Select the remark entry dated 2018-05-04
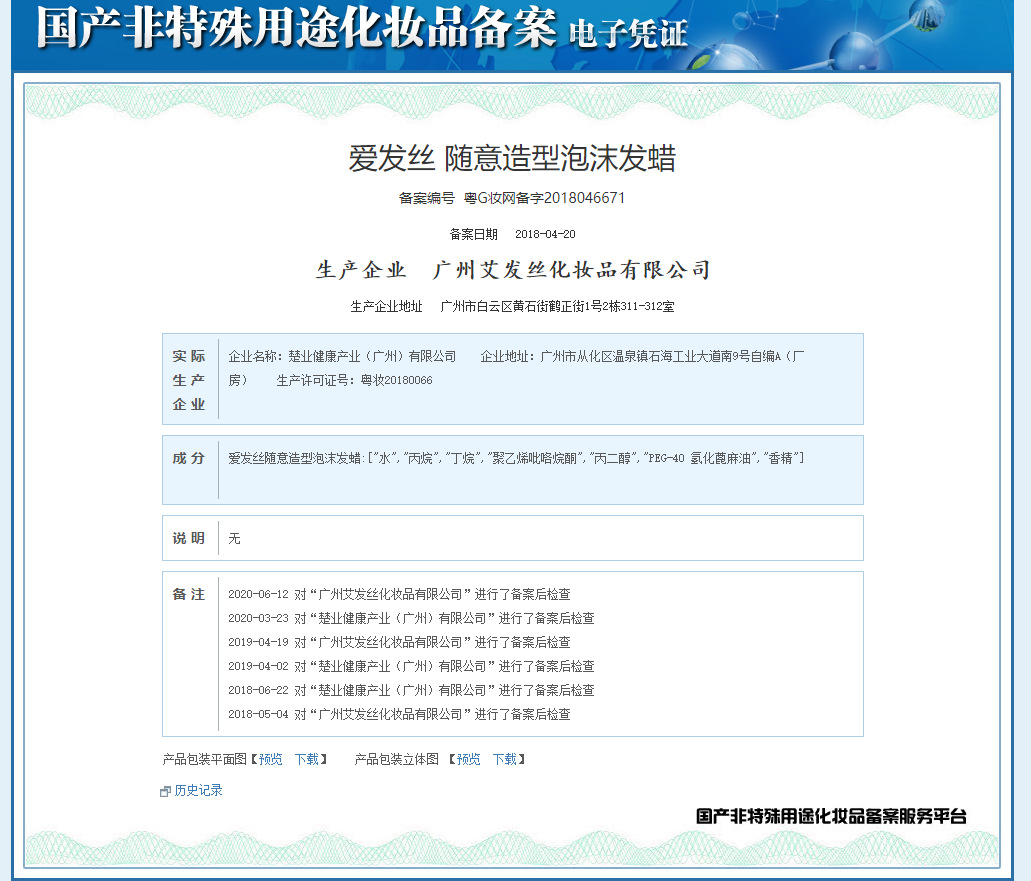 pos(399,714)
